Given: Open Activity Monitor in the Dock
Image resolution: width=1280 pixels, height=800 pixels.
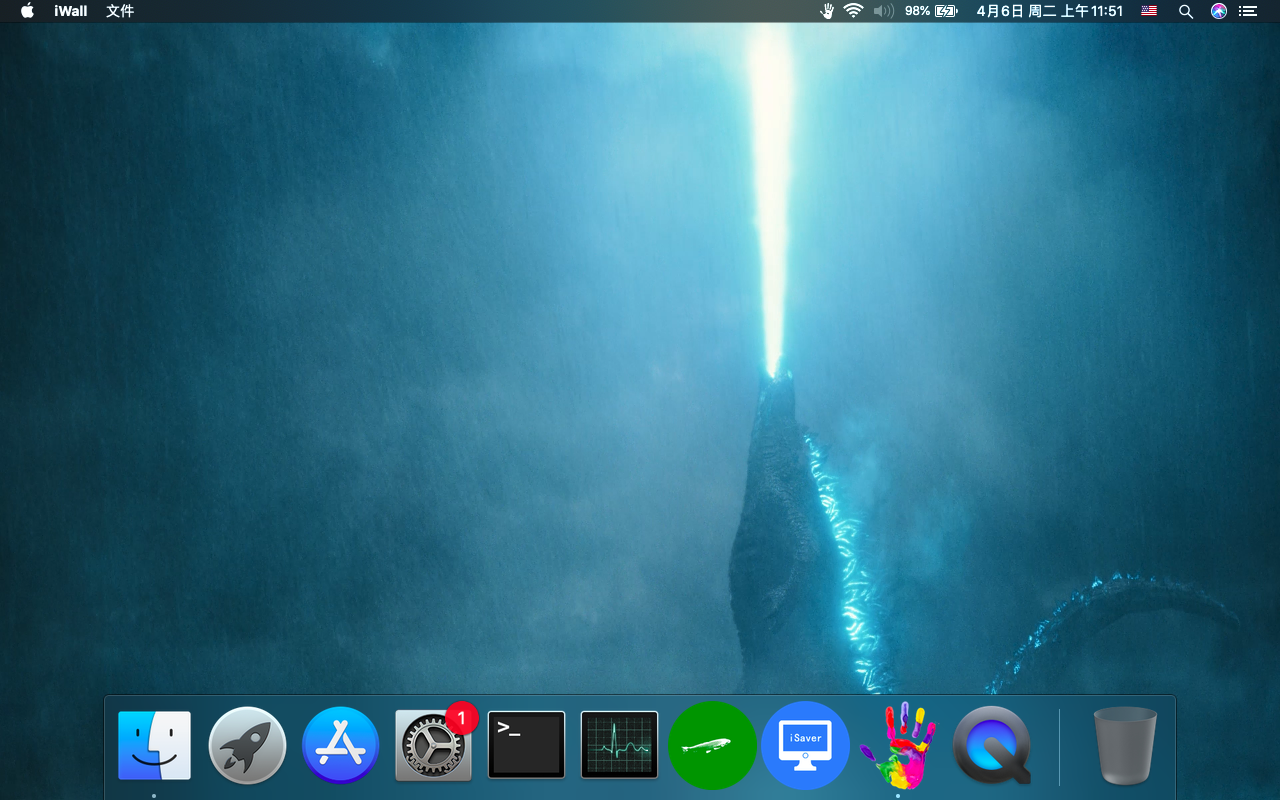Looking at the screenshot, I should [x=620, y=745].
